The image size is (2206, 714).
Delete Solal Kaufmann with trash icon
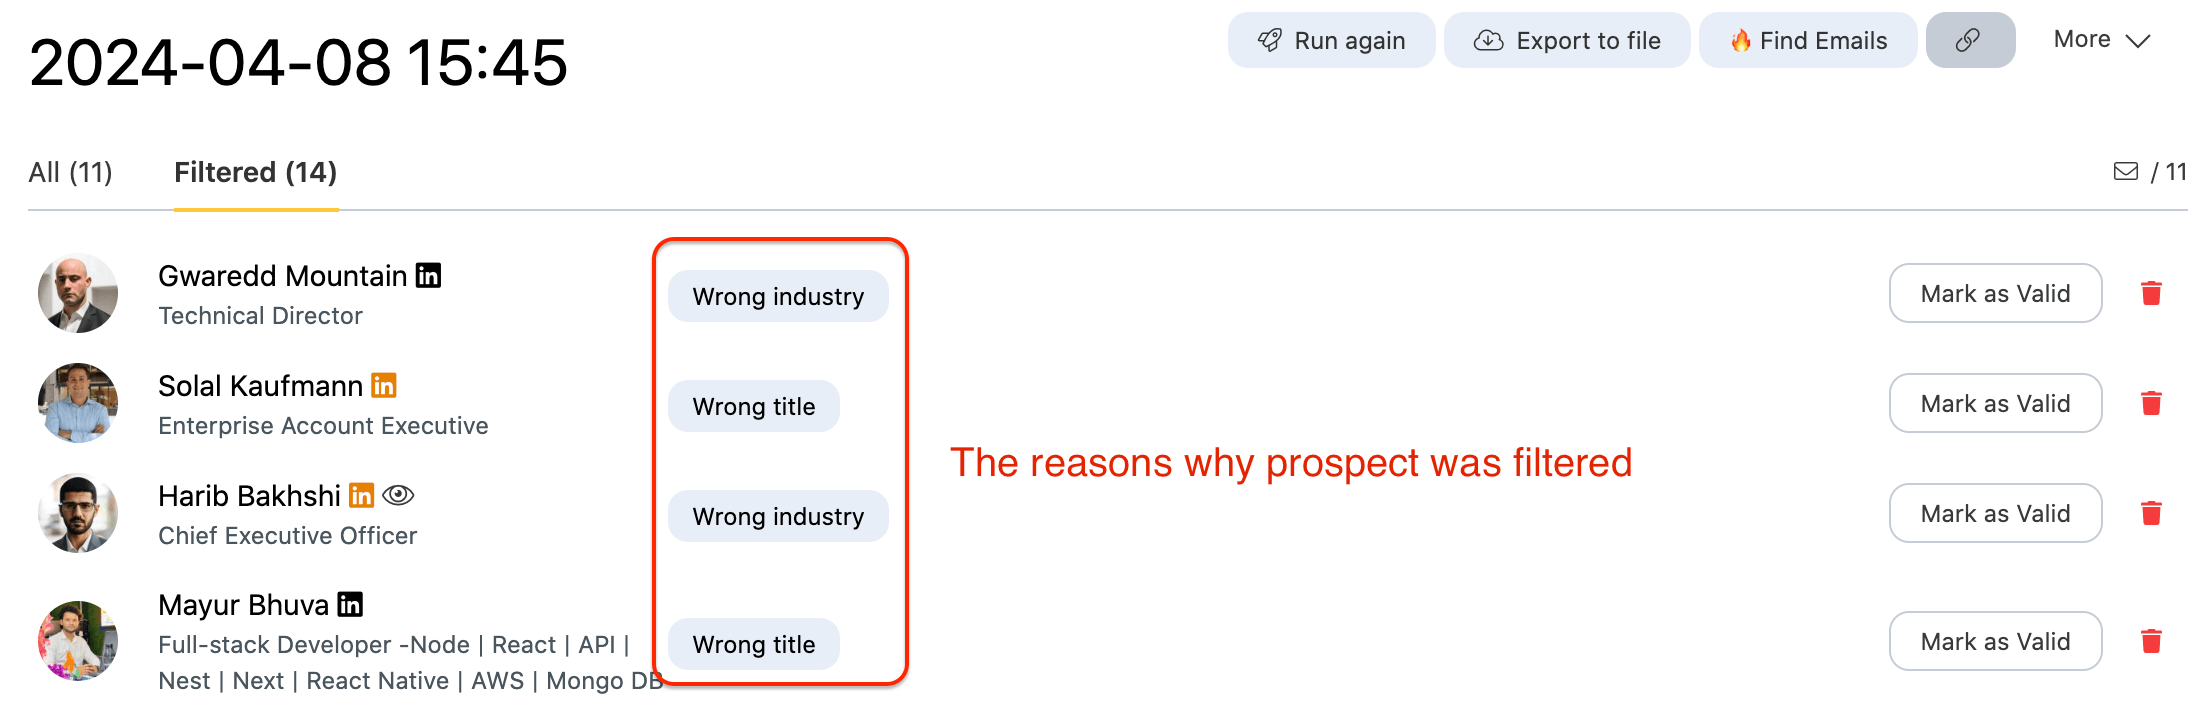[2151, 403]
